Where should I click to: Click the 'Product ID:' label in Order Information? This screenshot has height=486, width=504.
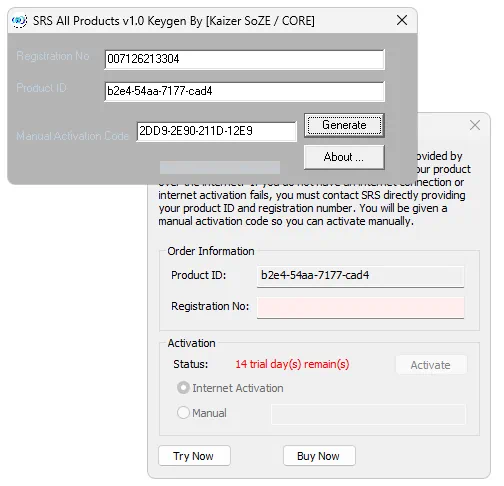[x=198, y=275]
